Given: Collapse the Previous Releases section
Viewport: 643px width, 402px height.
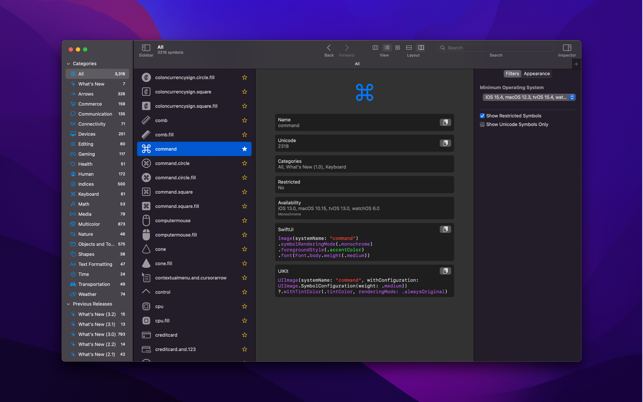Looking at the screenshot, I should tap(68, 304).
